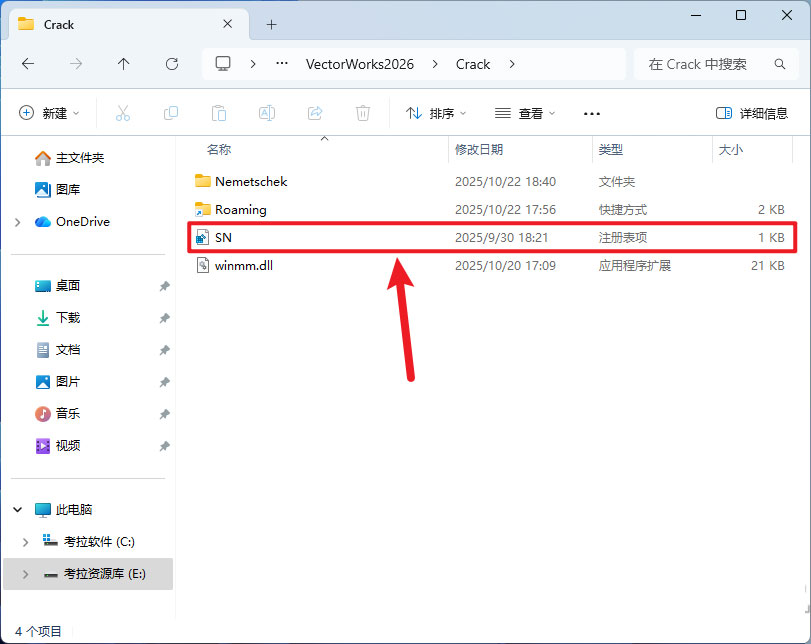
Task: Click the Copy icon in toolbar
Action: tap(171, 113)
